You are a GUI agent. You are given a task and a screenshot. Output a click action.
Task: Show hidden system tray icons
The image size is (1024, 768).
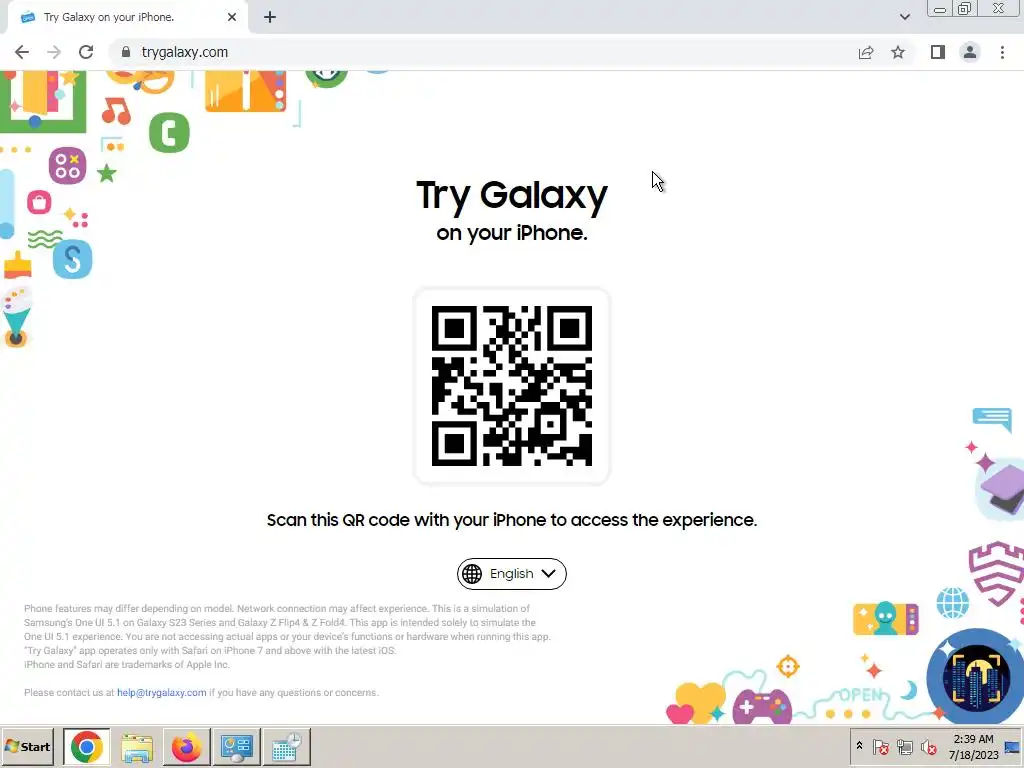click(859, 746)
